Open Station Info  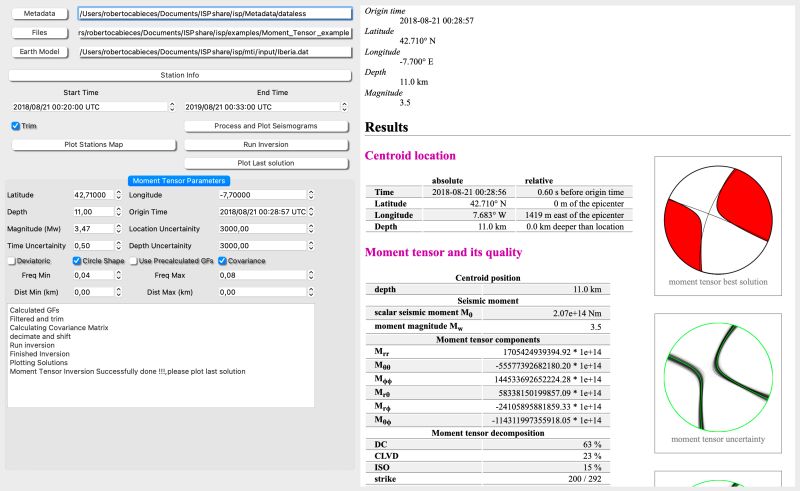(x=180, y=75)
